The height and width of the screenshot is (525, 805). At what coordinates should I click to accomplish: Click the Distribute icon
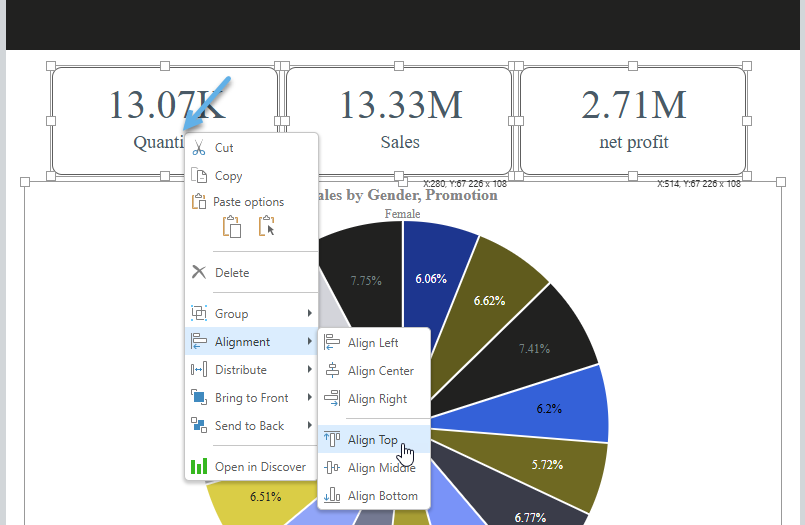pos(199,369)
